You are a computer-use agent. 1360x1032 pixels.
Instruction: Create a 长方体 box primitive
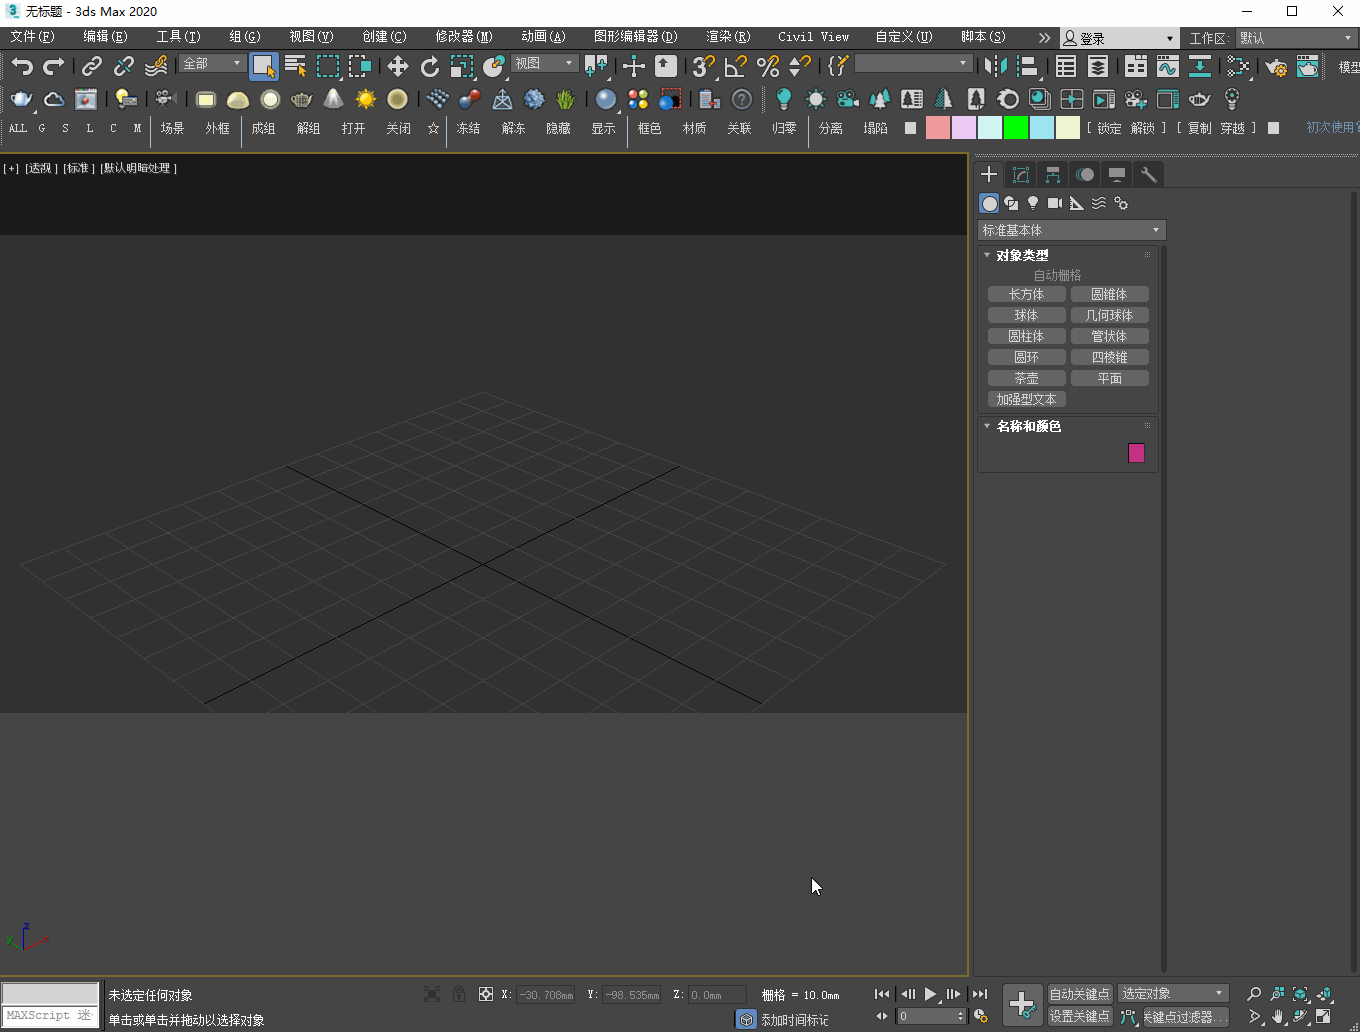coord(1026,294)
